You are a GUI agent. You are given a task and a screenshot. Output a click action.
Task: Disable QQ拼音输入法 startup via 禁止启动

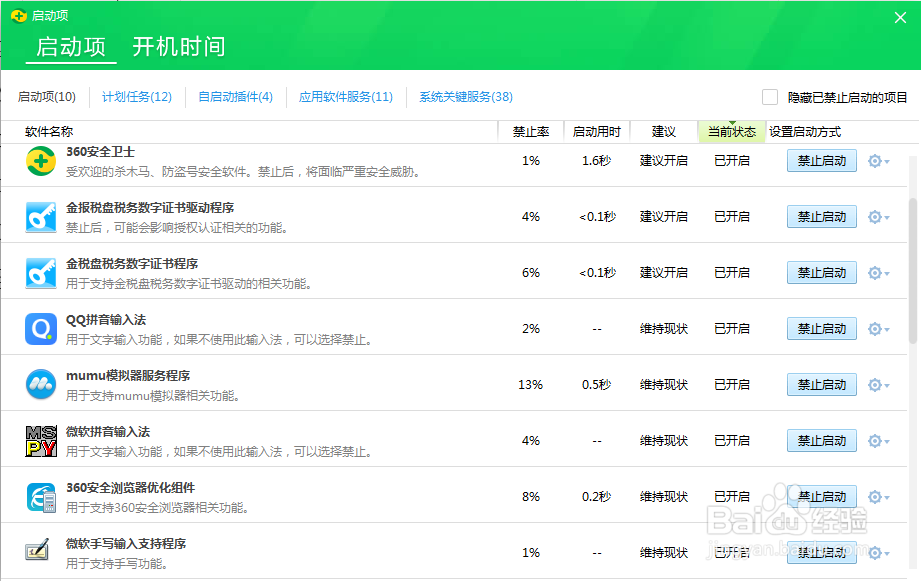point(822,329)
